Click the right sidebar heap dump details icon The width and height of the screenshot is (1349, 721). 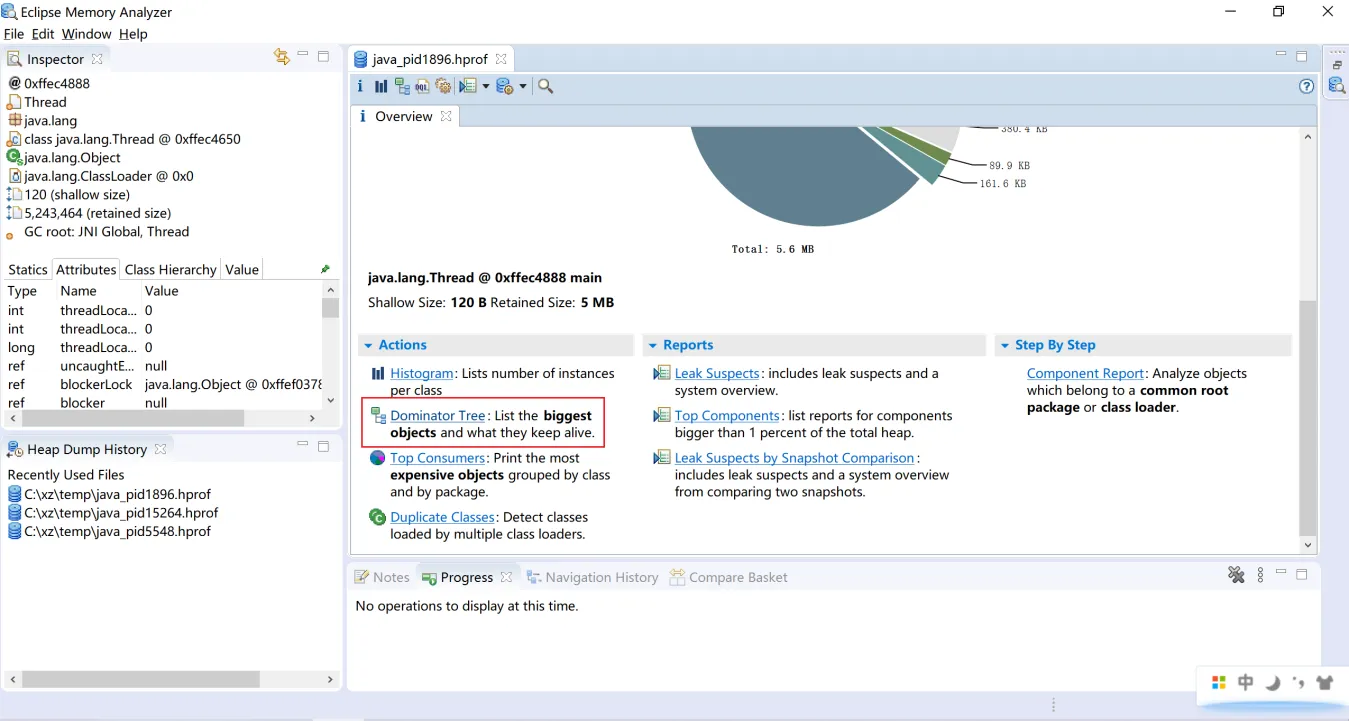click(x=1337, y=86)
